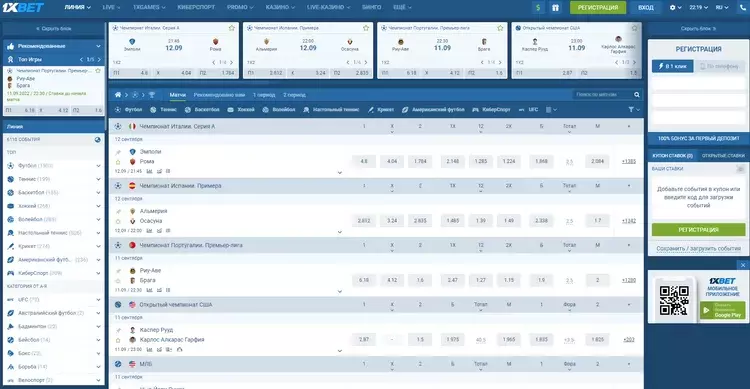This screenshot has height=389, width=750.
Task: Expand Теннис in the left sidebar
Action: (x=98, y=179)
